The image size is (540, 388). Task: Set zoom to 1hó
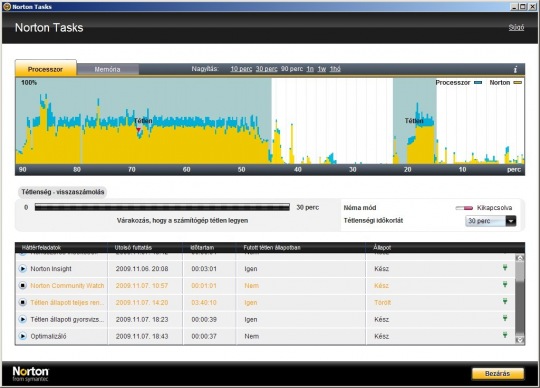click(x=335, y=69)
